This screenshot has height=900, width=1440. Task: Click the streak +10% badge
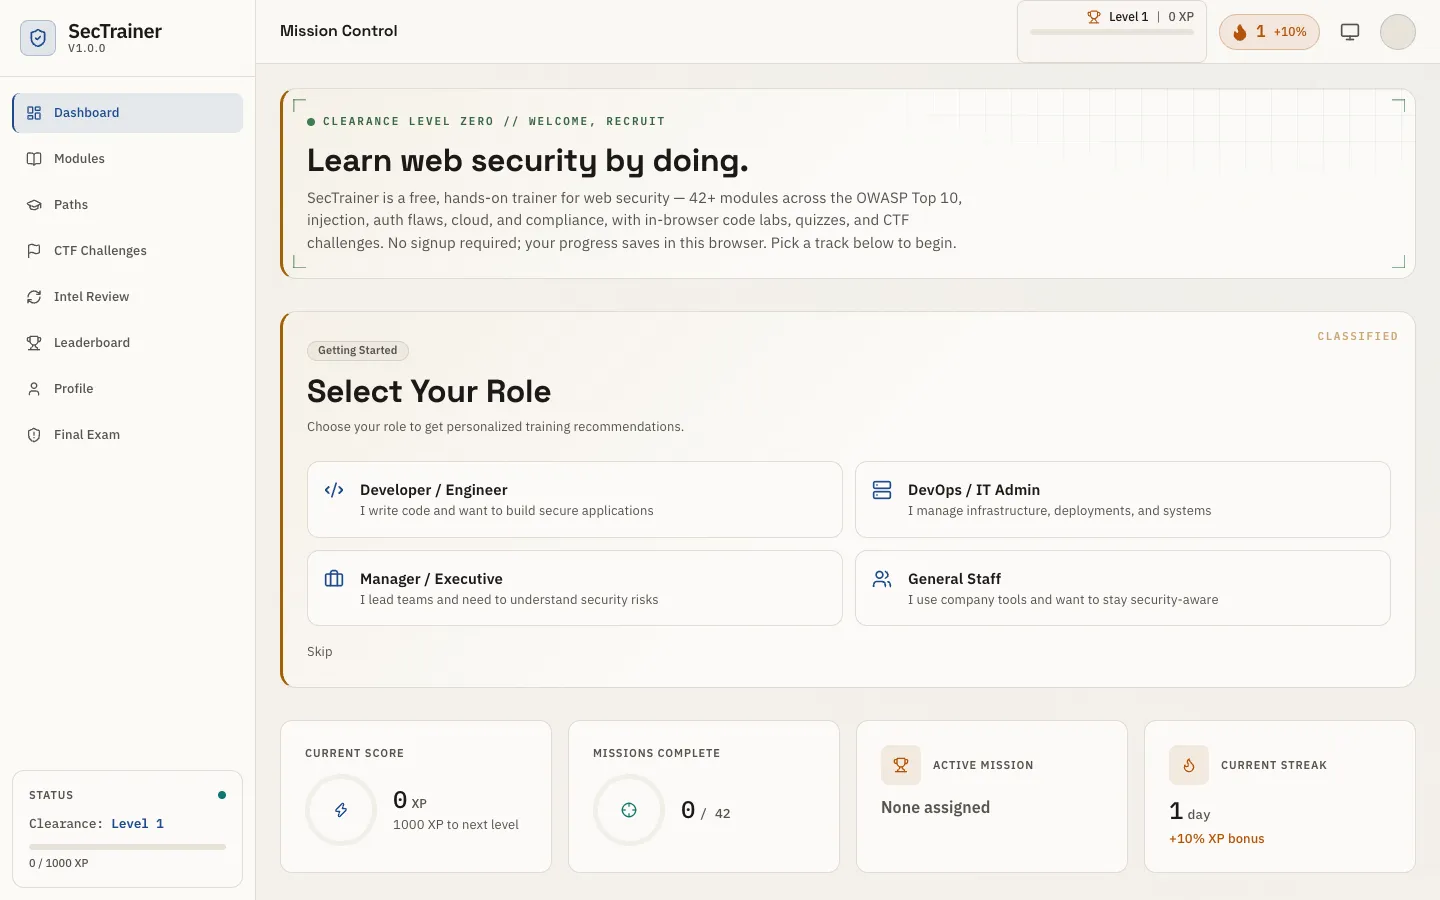pyautogui.click(x=1270, y=32)
